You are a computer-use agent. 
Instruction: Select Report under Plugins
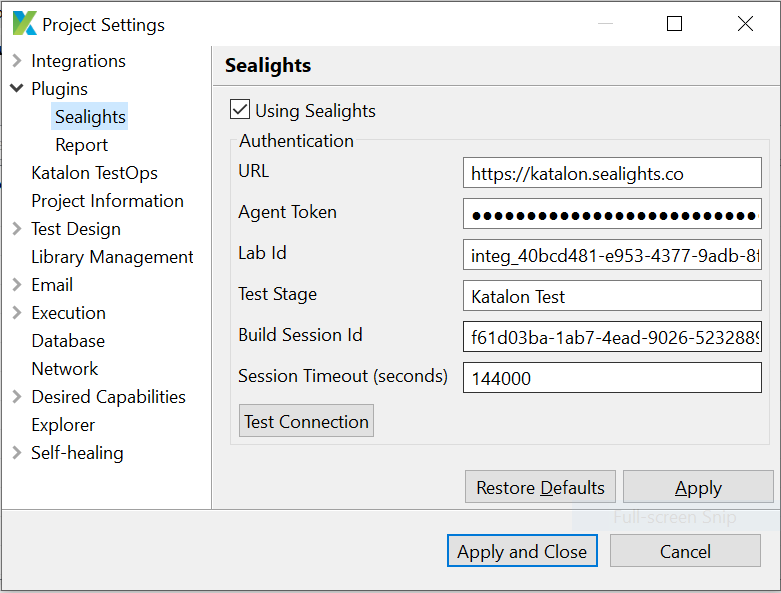[x=81, y=145]
